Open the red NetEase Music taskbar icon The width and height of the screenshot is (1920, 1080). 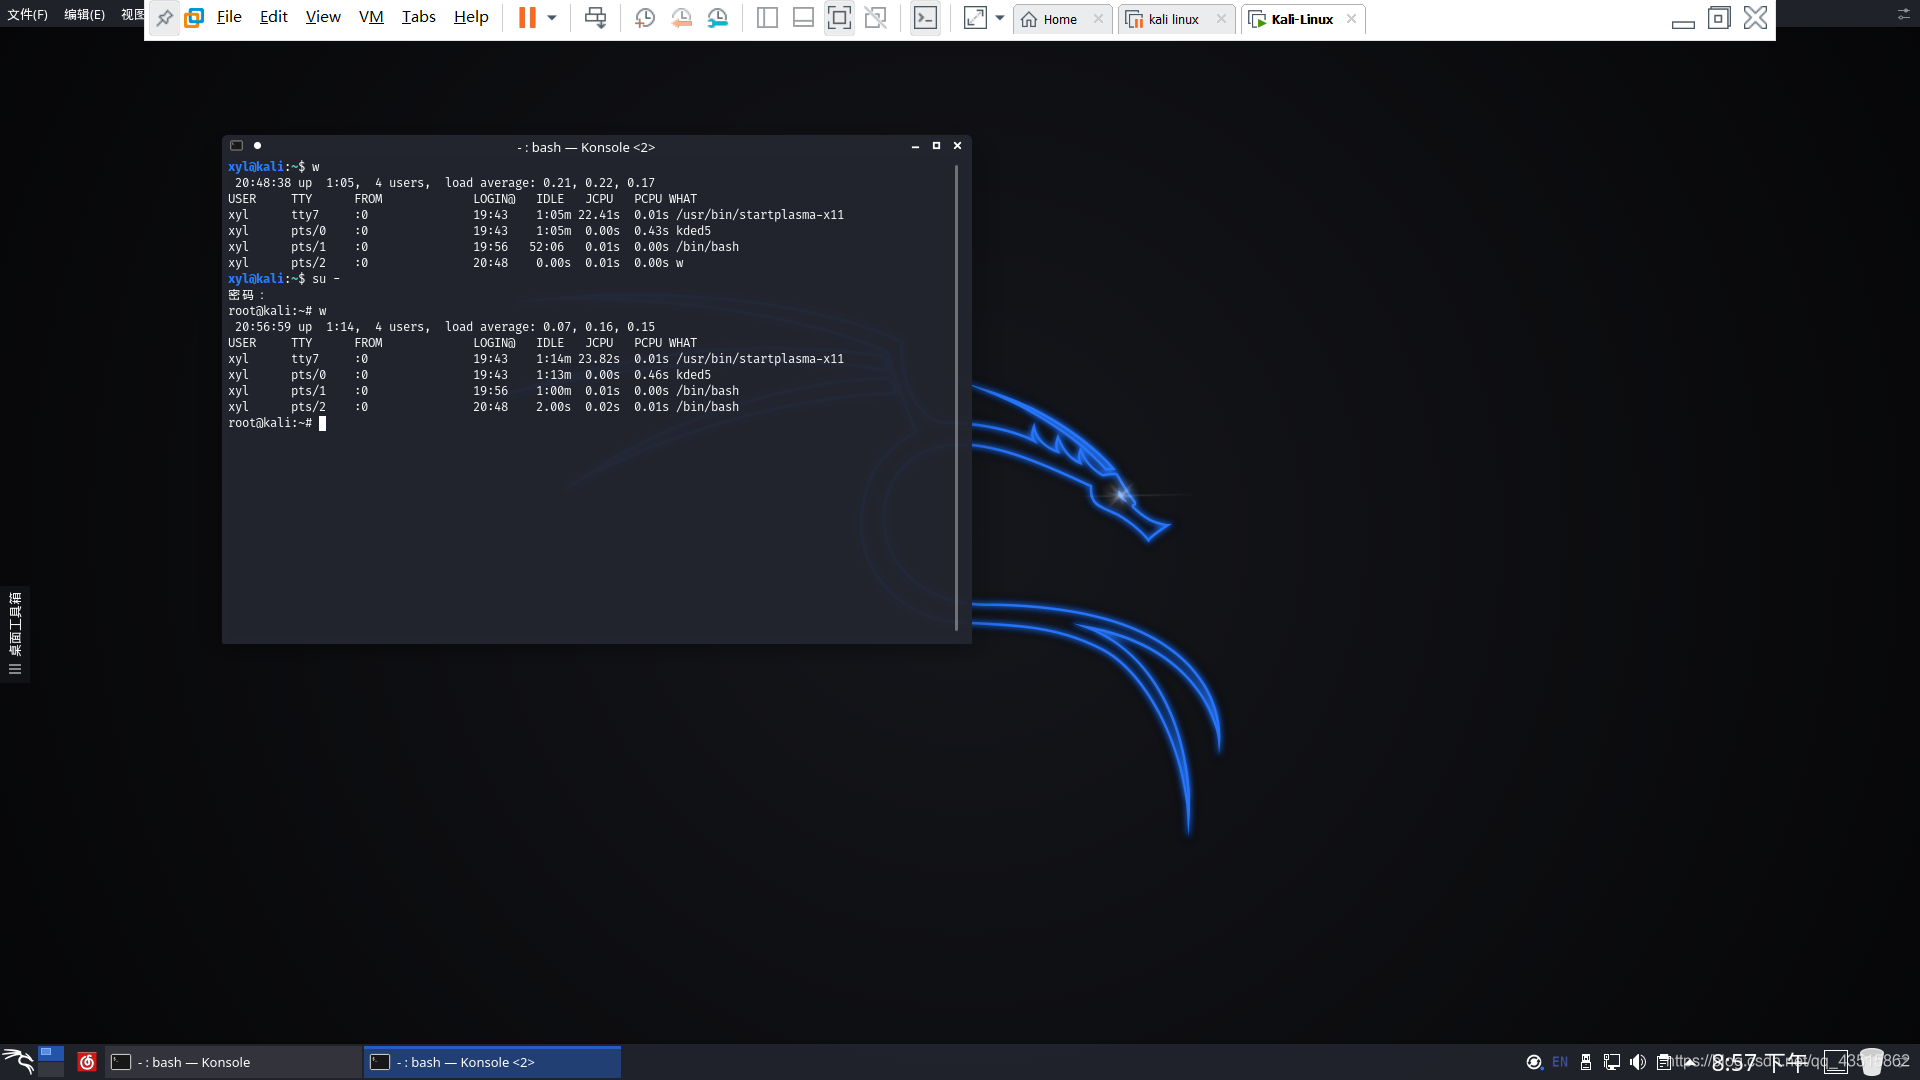[87, 1062]
